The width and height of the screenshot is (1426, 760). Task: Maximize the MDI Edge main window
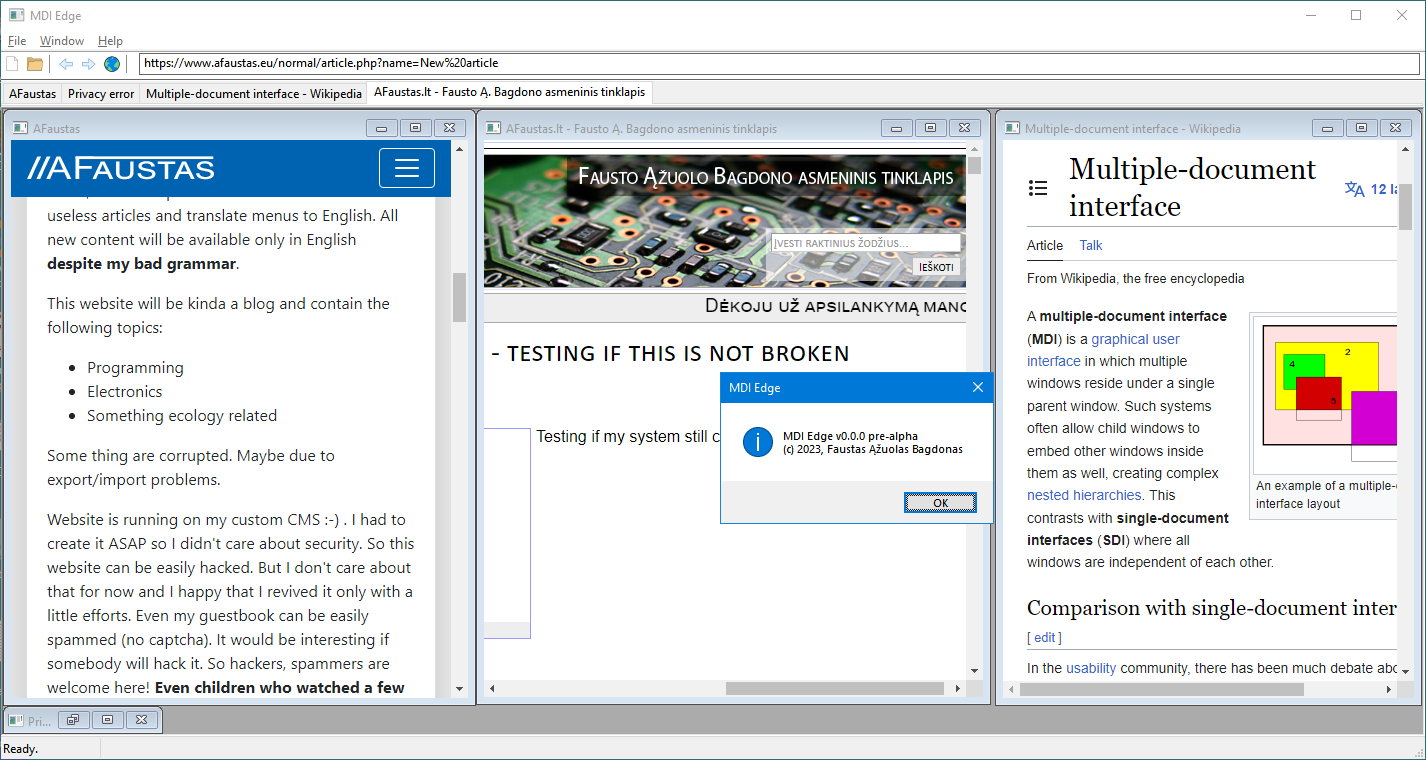tap(1356, 15)
